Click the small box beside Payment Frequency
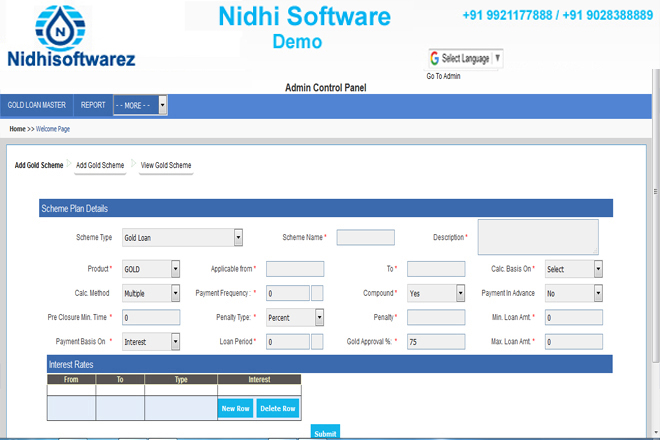660x440 pixels. pos(317,293)
